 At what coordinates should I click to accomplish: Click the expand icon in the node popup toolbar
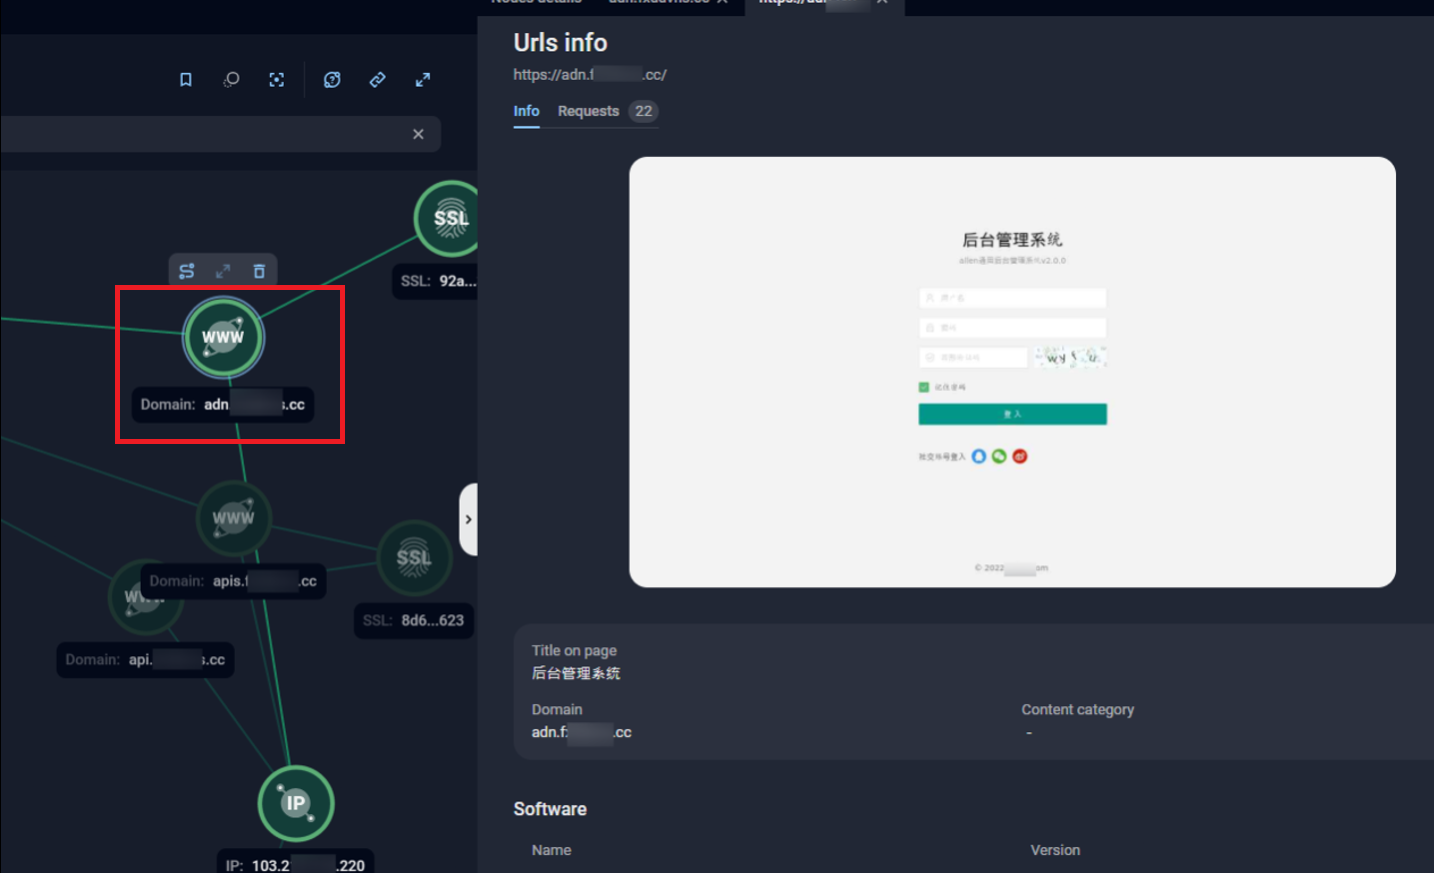click(x=222, y=270)
